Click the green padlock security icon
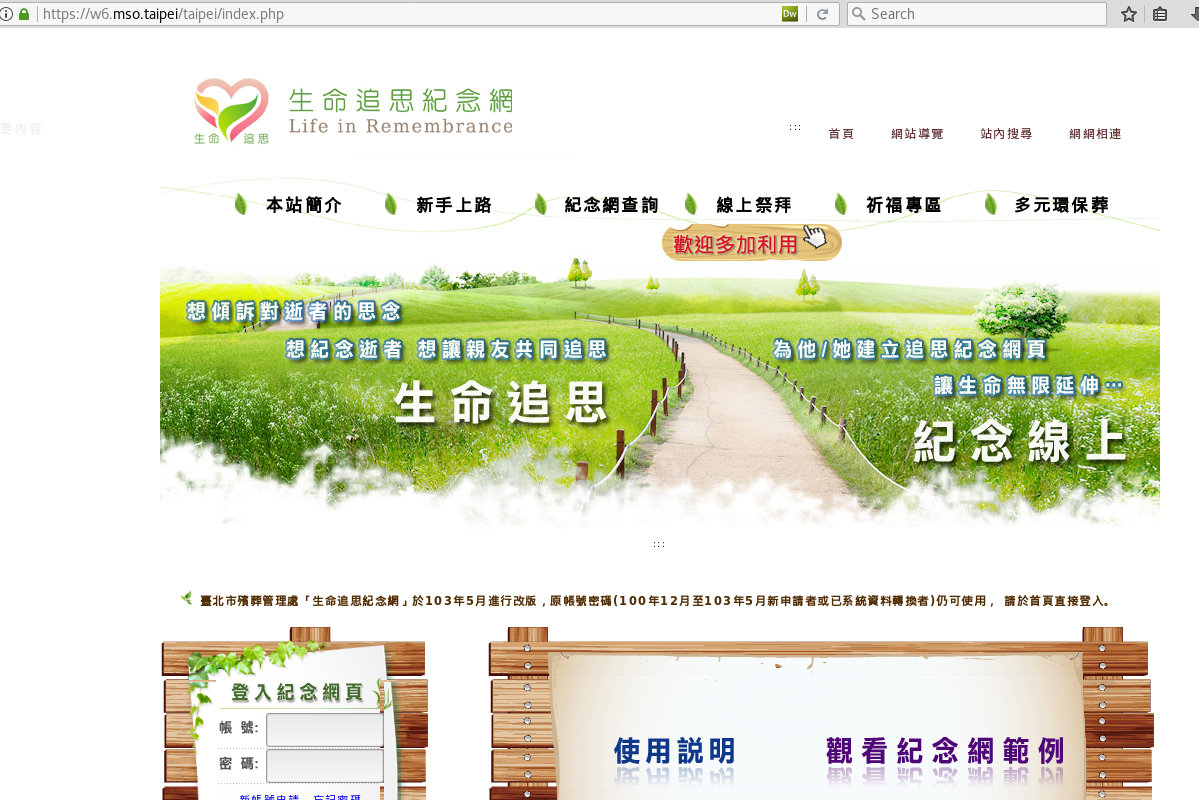Image resolution: width=1199 pixels, height=800 pixels. click(x=24, y=14)
